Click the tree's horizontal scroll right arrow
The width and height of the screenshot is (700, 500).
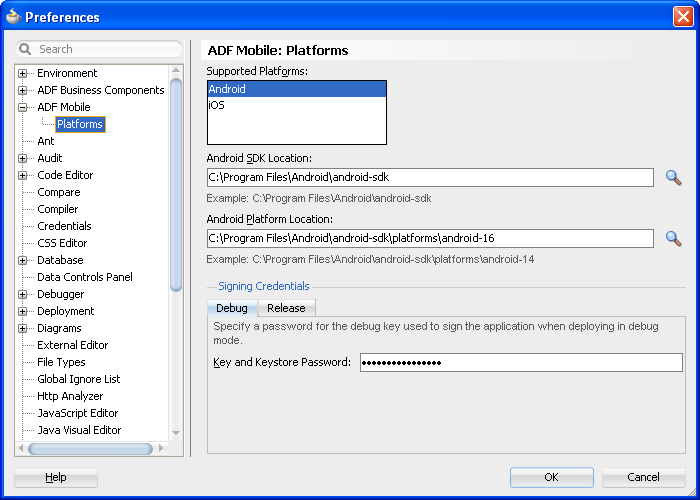click(x=162, y=448)
